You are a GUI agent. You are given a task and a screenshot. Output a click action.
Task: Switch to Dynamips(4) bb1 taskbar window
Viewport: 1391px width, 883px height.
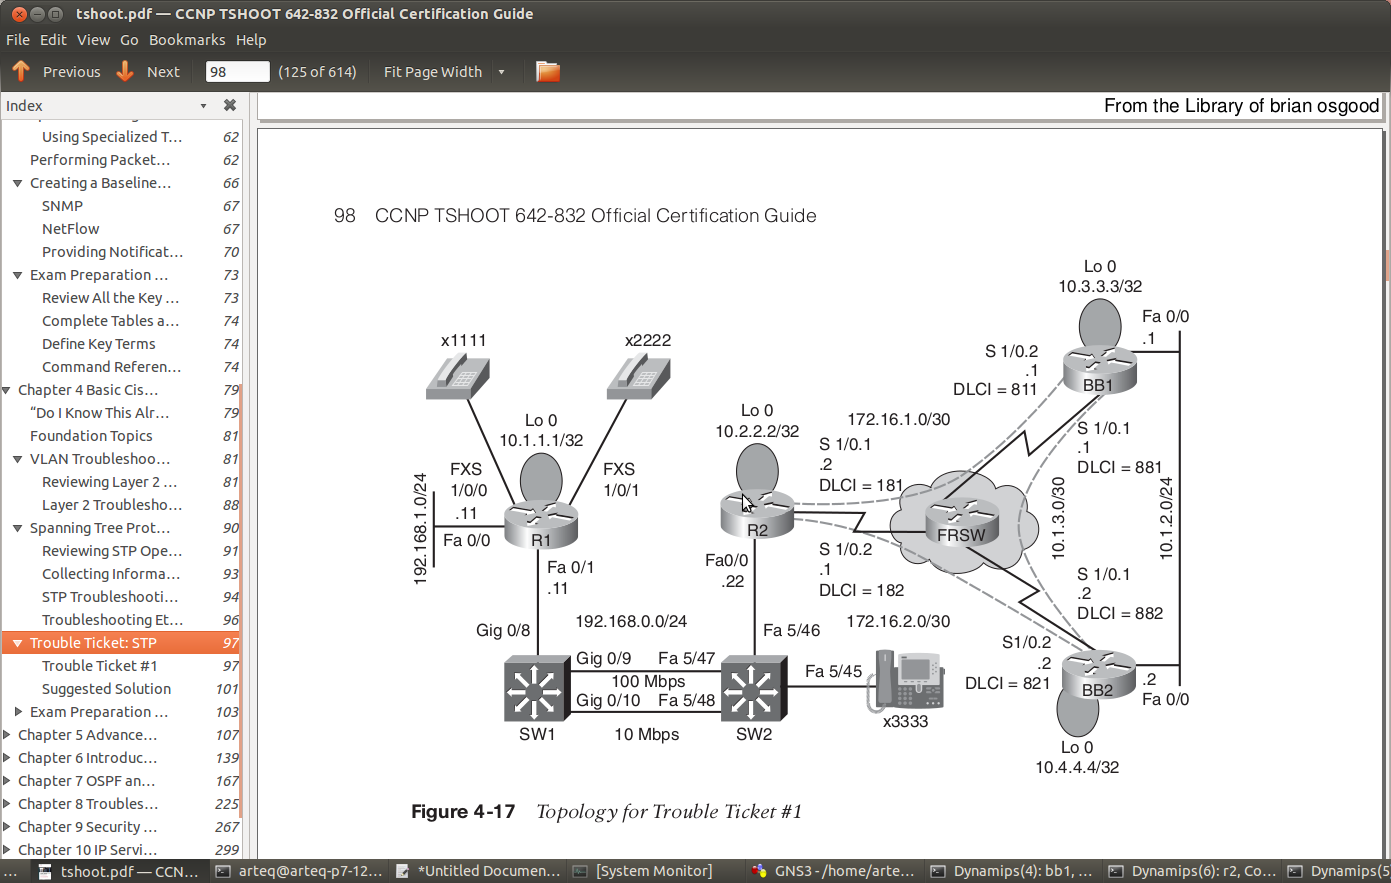tap(1012, 871)
